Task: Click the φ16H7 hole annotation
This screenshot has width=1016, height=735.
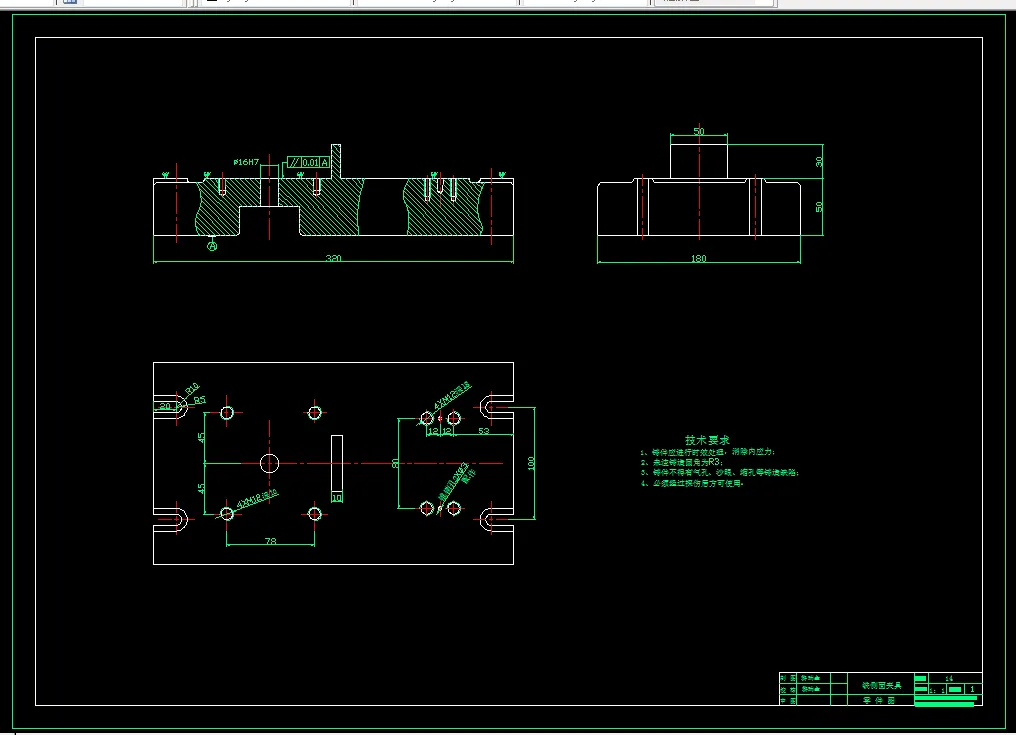Action: click(246, 162)
